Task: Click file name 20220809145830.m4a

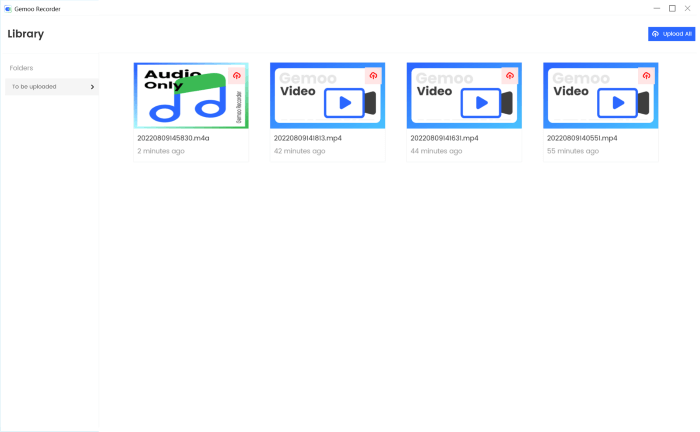Action: click(x=173, y=138)
